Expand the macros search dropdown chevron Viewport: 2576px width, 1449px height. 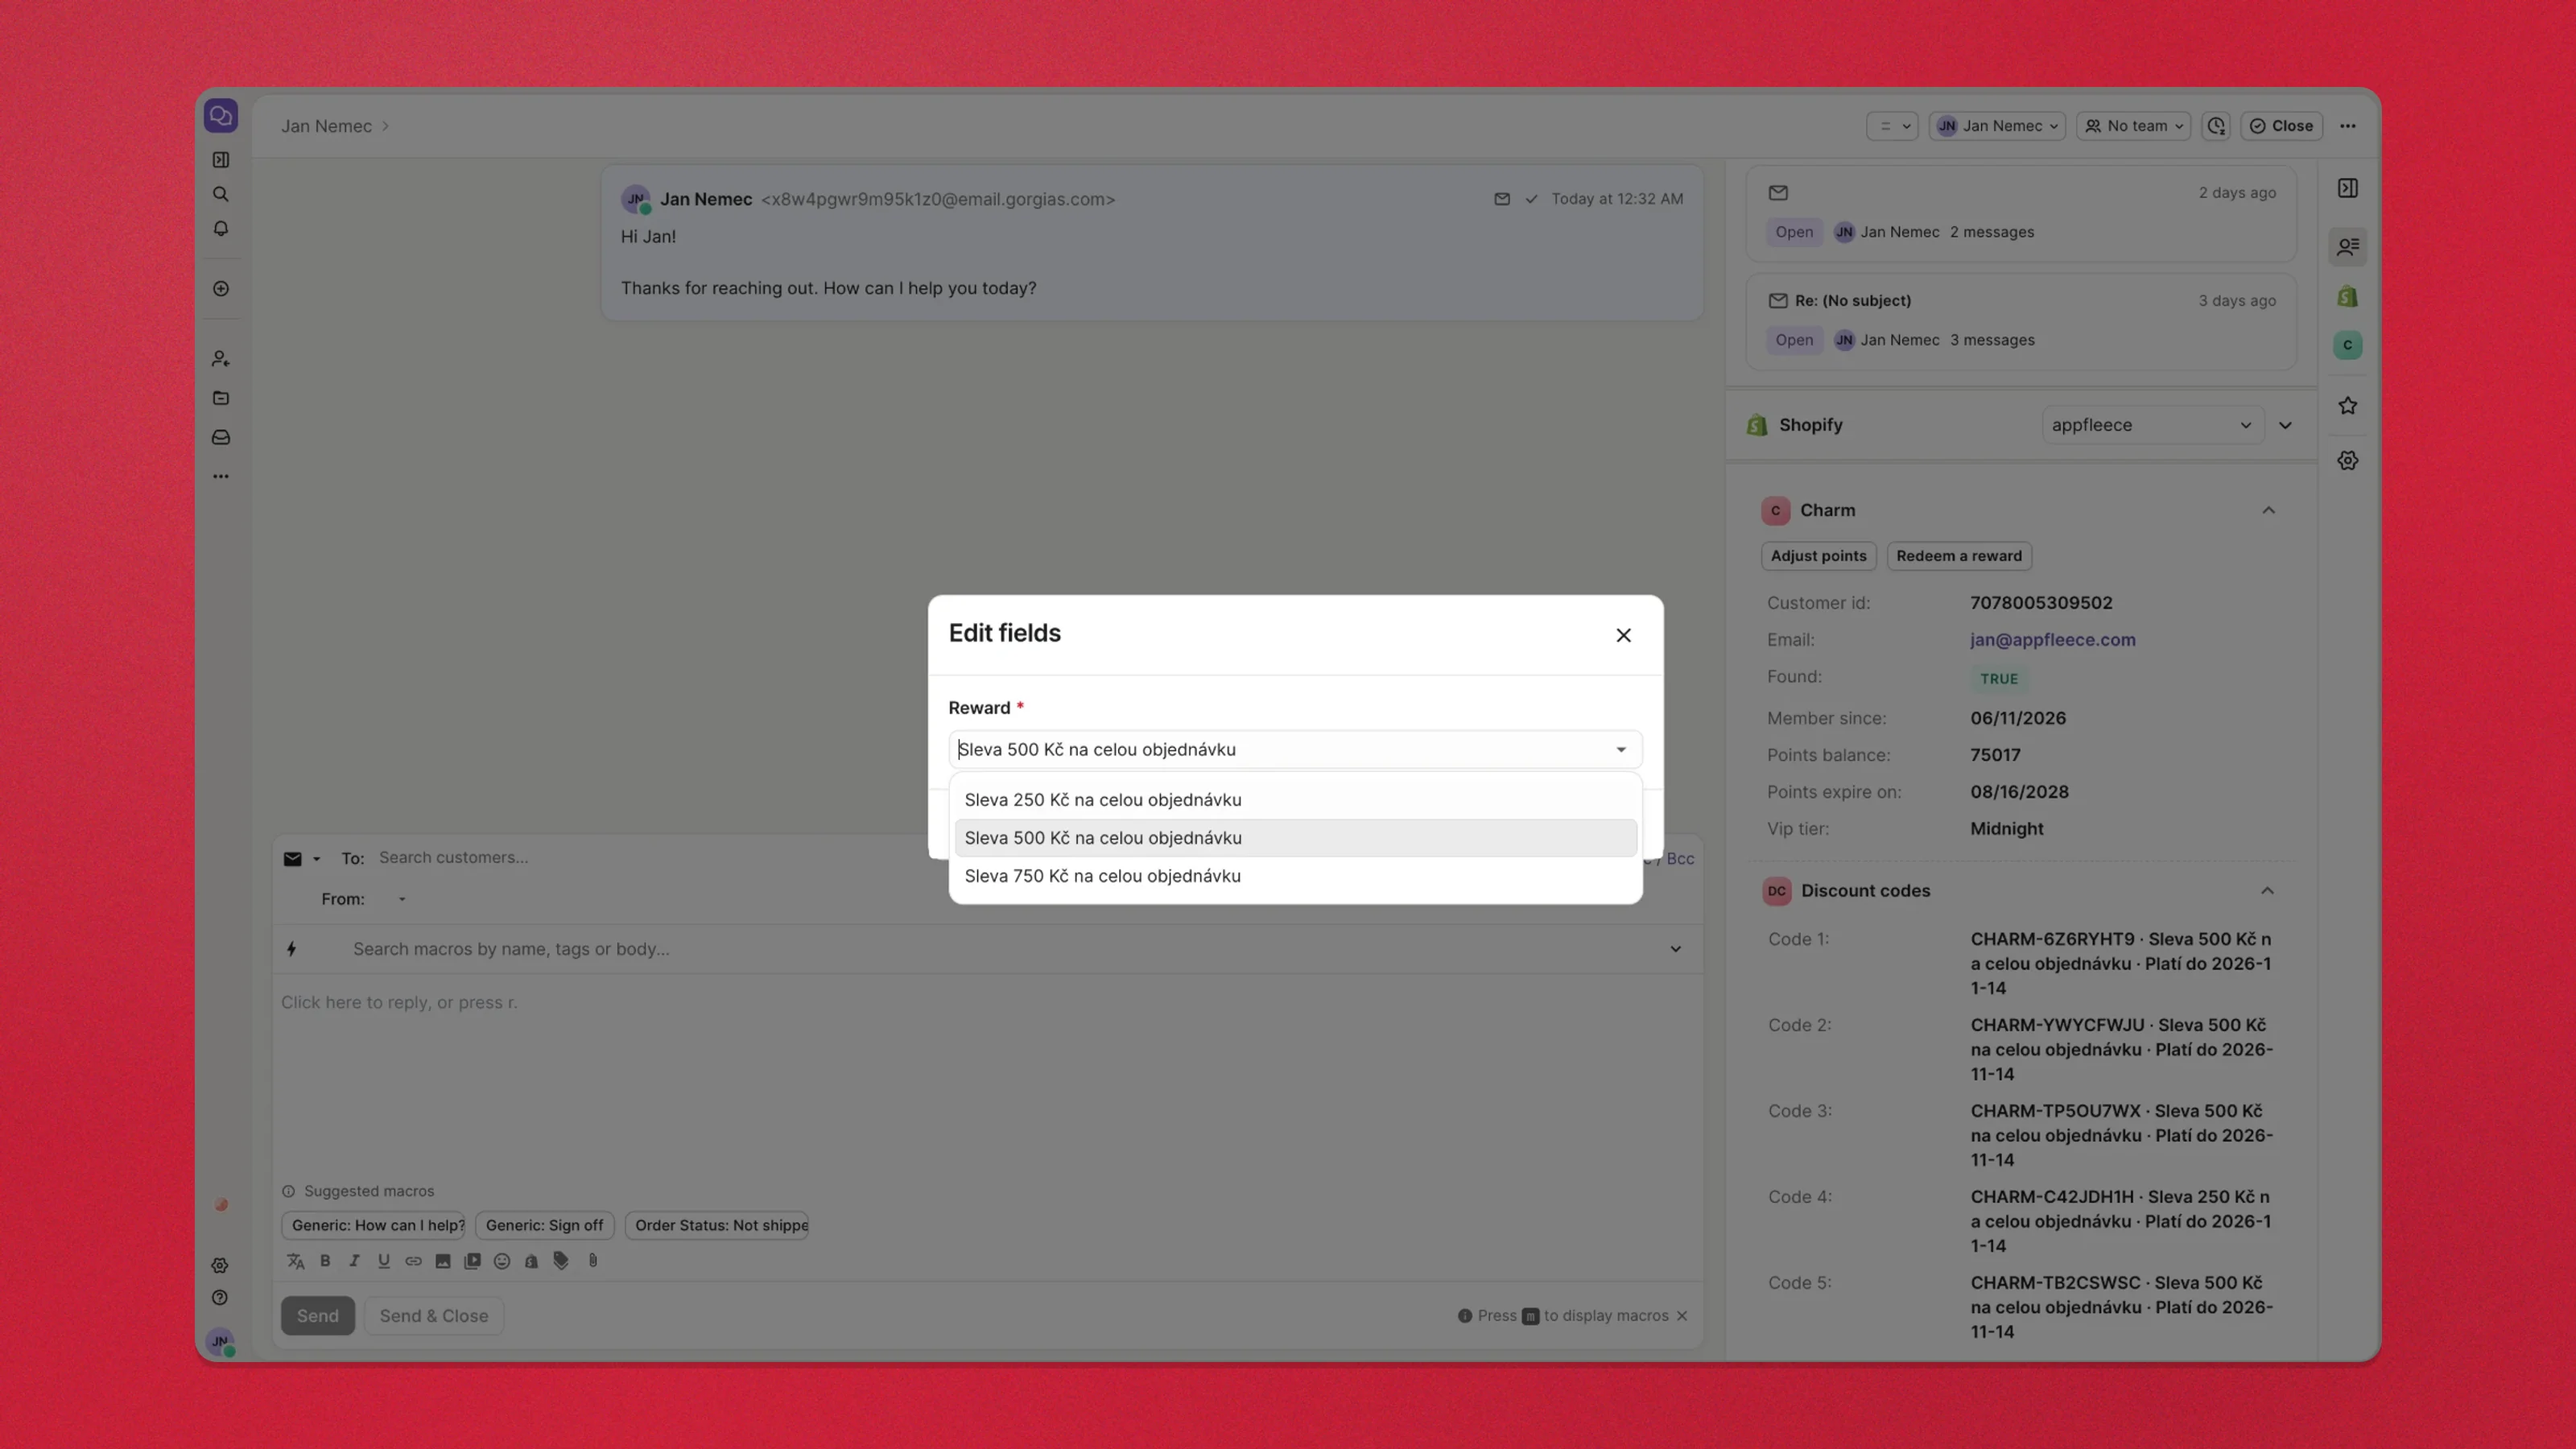tap(1675, 949)
